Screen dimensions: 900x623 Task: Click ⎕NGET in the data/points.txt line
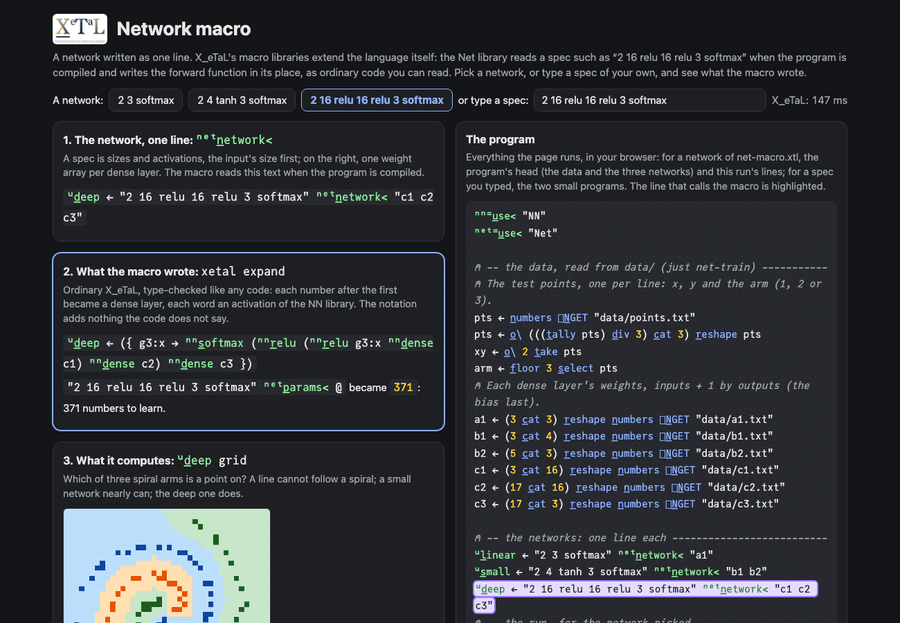click(573, 318)
